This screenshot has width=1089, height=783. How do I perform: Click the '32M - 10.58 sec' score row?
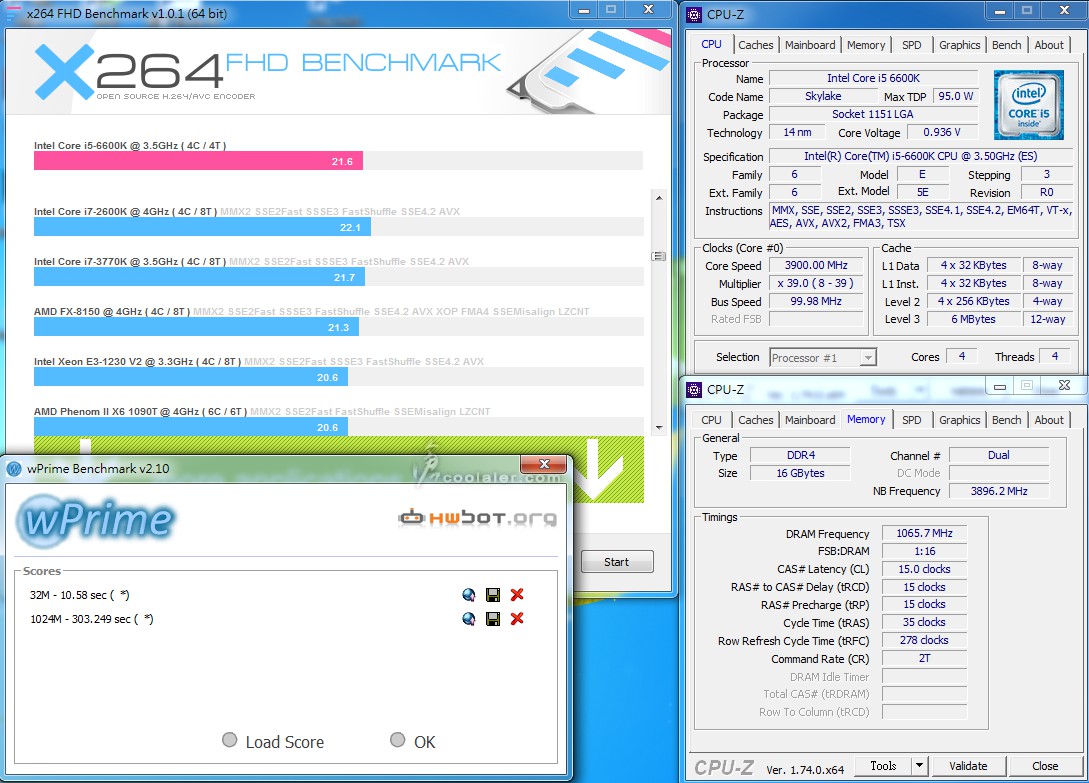pos(80,595)
